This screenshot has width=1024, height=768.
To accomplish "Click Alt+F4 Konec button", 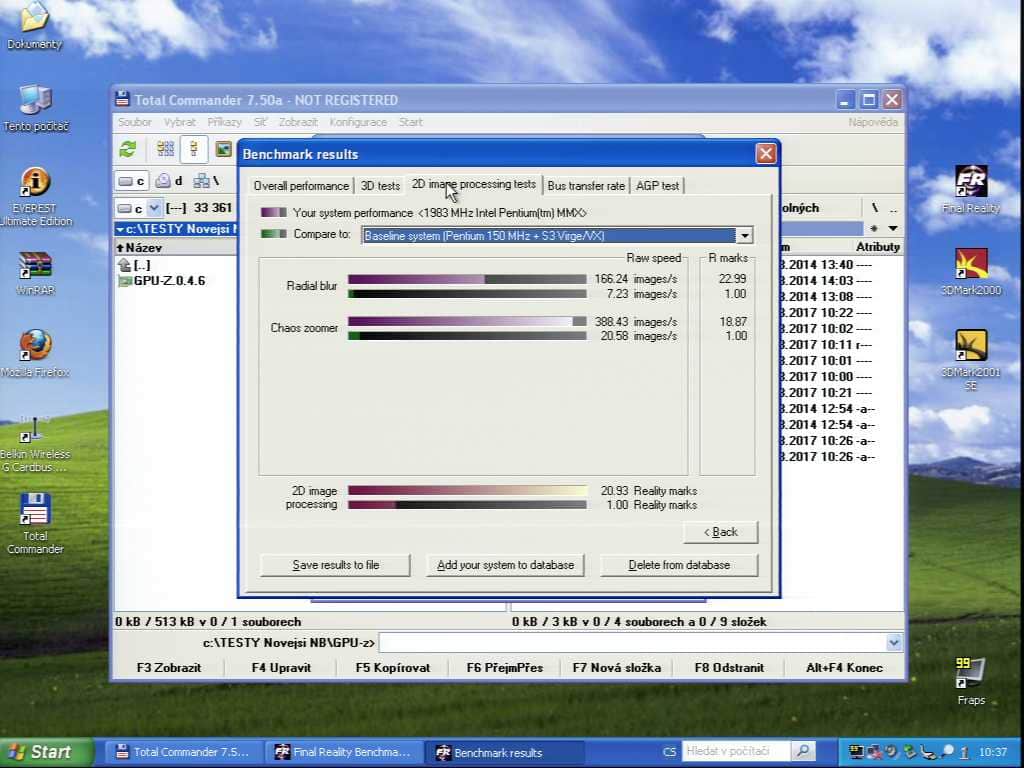I will 844,668.
